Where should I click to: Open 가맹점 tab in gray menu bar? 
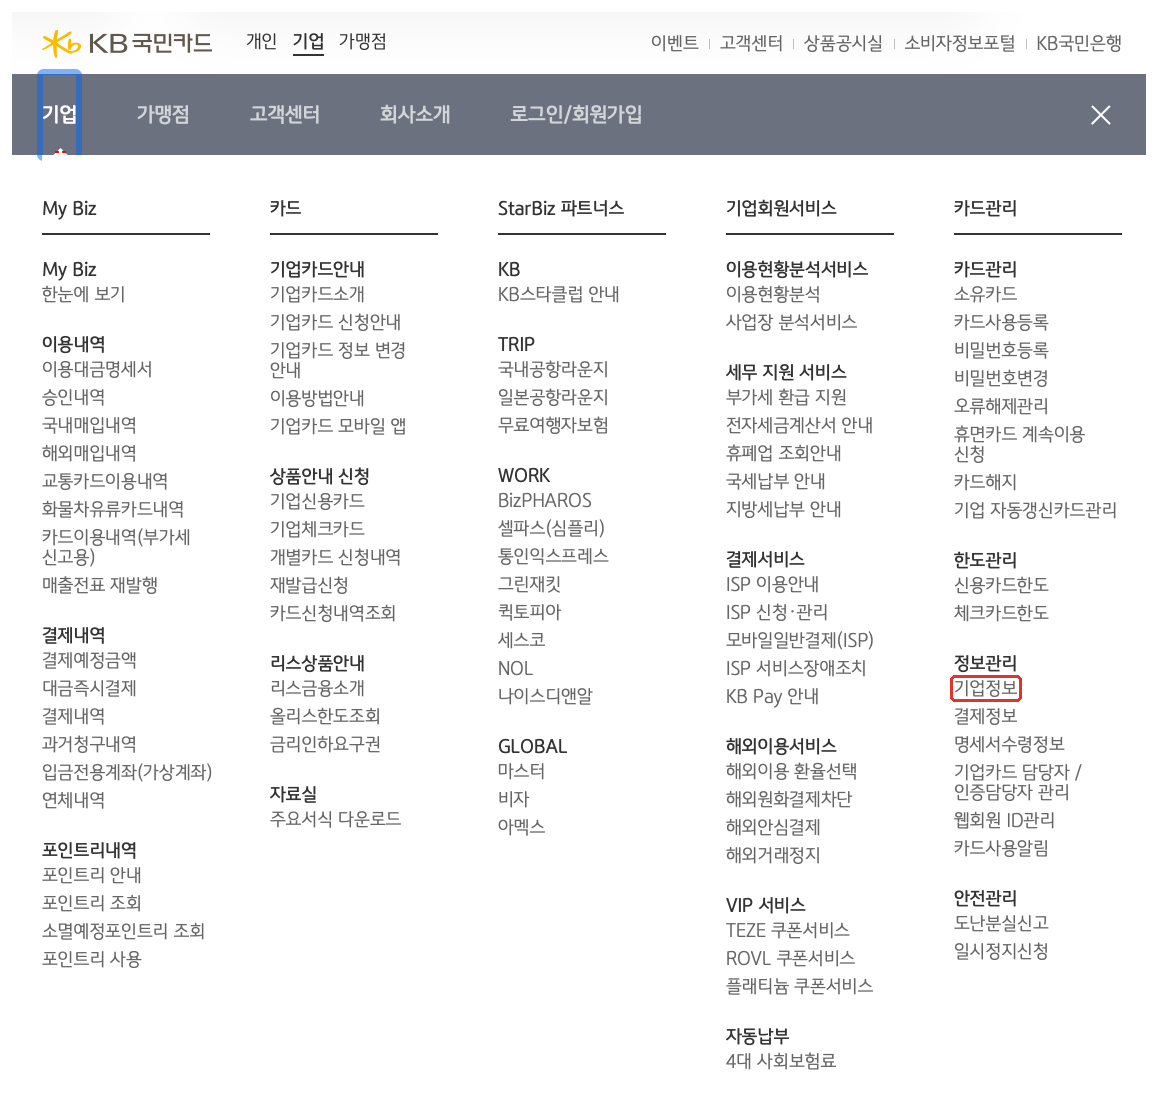click(x=162, y=114)
